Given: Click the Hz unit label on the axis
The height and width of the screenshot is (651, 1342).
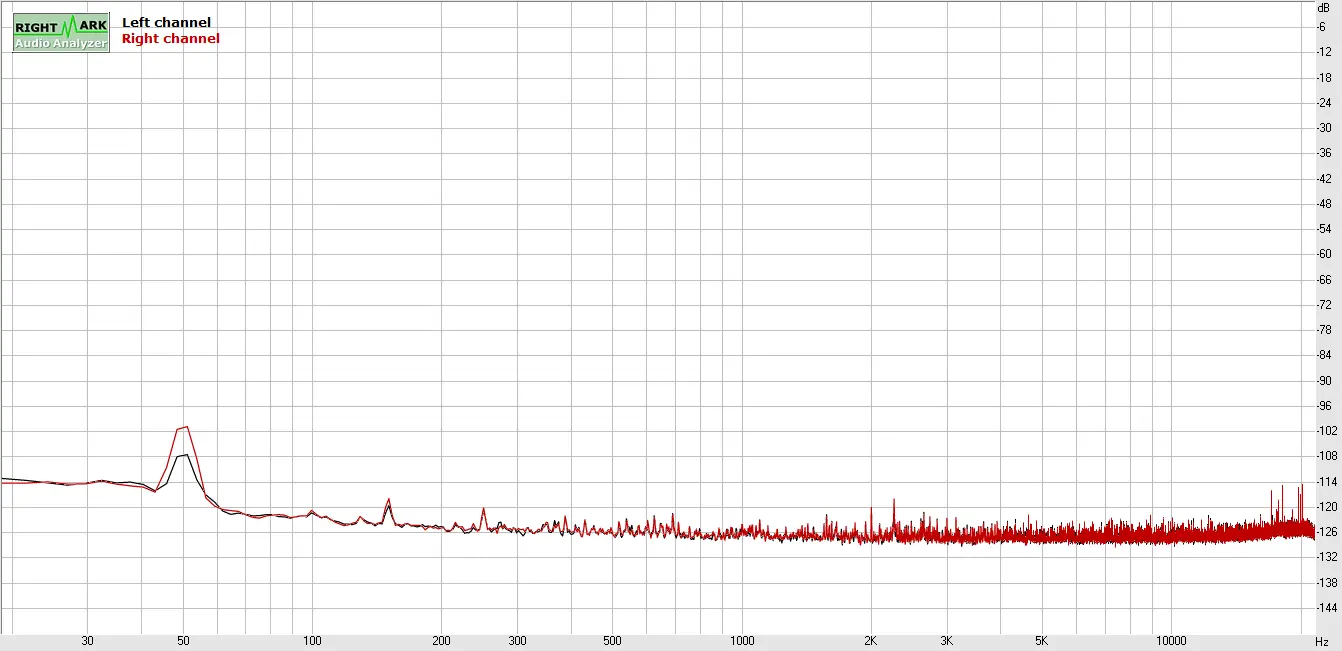Looking at the screenshot, I should (x=1322, y=641).
